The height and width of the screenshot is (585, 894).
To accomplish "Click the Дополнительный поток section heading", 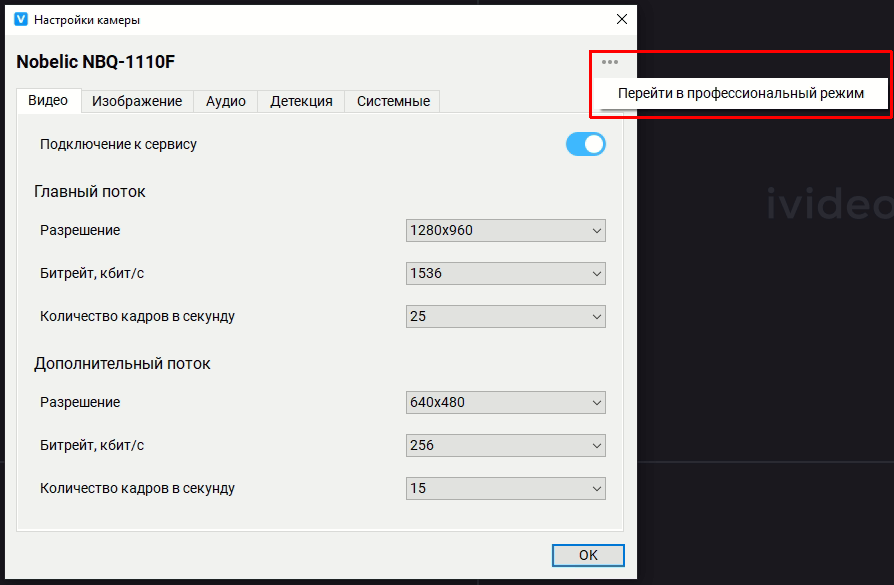I will point(122,364).
